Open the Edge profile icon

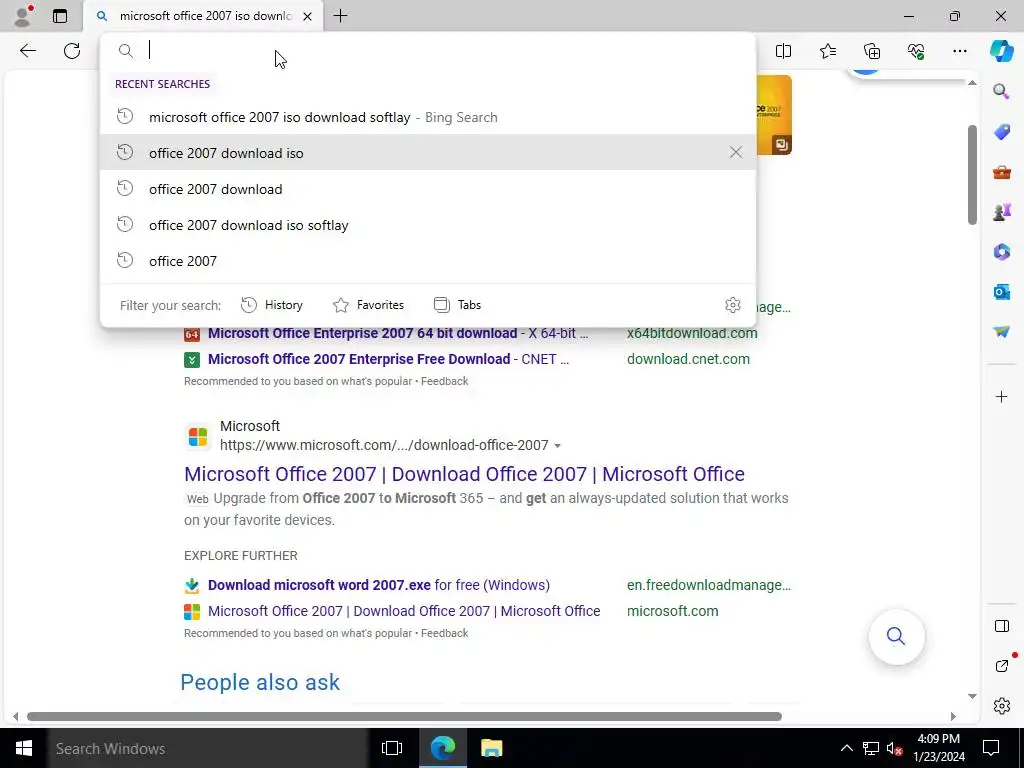pyautogui.click(x=22, y=16)
